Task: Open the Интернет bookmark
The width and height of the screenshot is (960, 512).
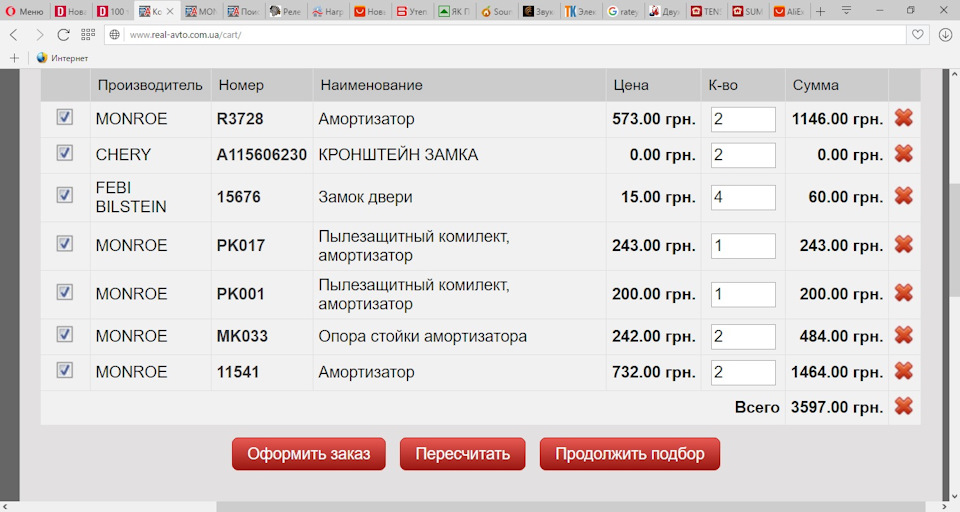Action: 62,58
